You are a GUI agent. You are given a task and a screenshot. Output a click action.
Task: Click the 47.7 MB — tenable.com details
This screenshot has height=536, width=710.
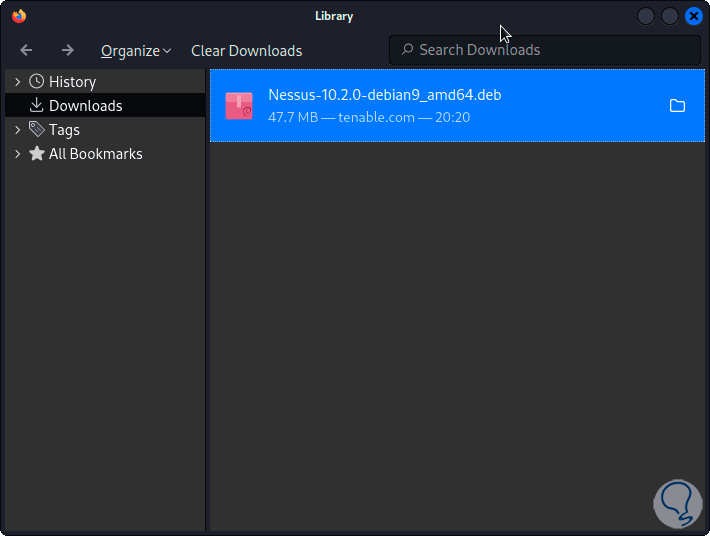pos(369,118)
